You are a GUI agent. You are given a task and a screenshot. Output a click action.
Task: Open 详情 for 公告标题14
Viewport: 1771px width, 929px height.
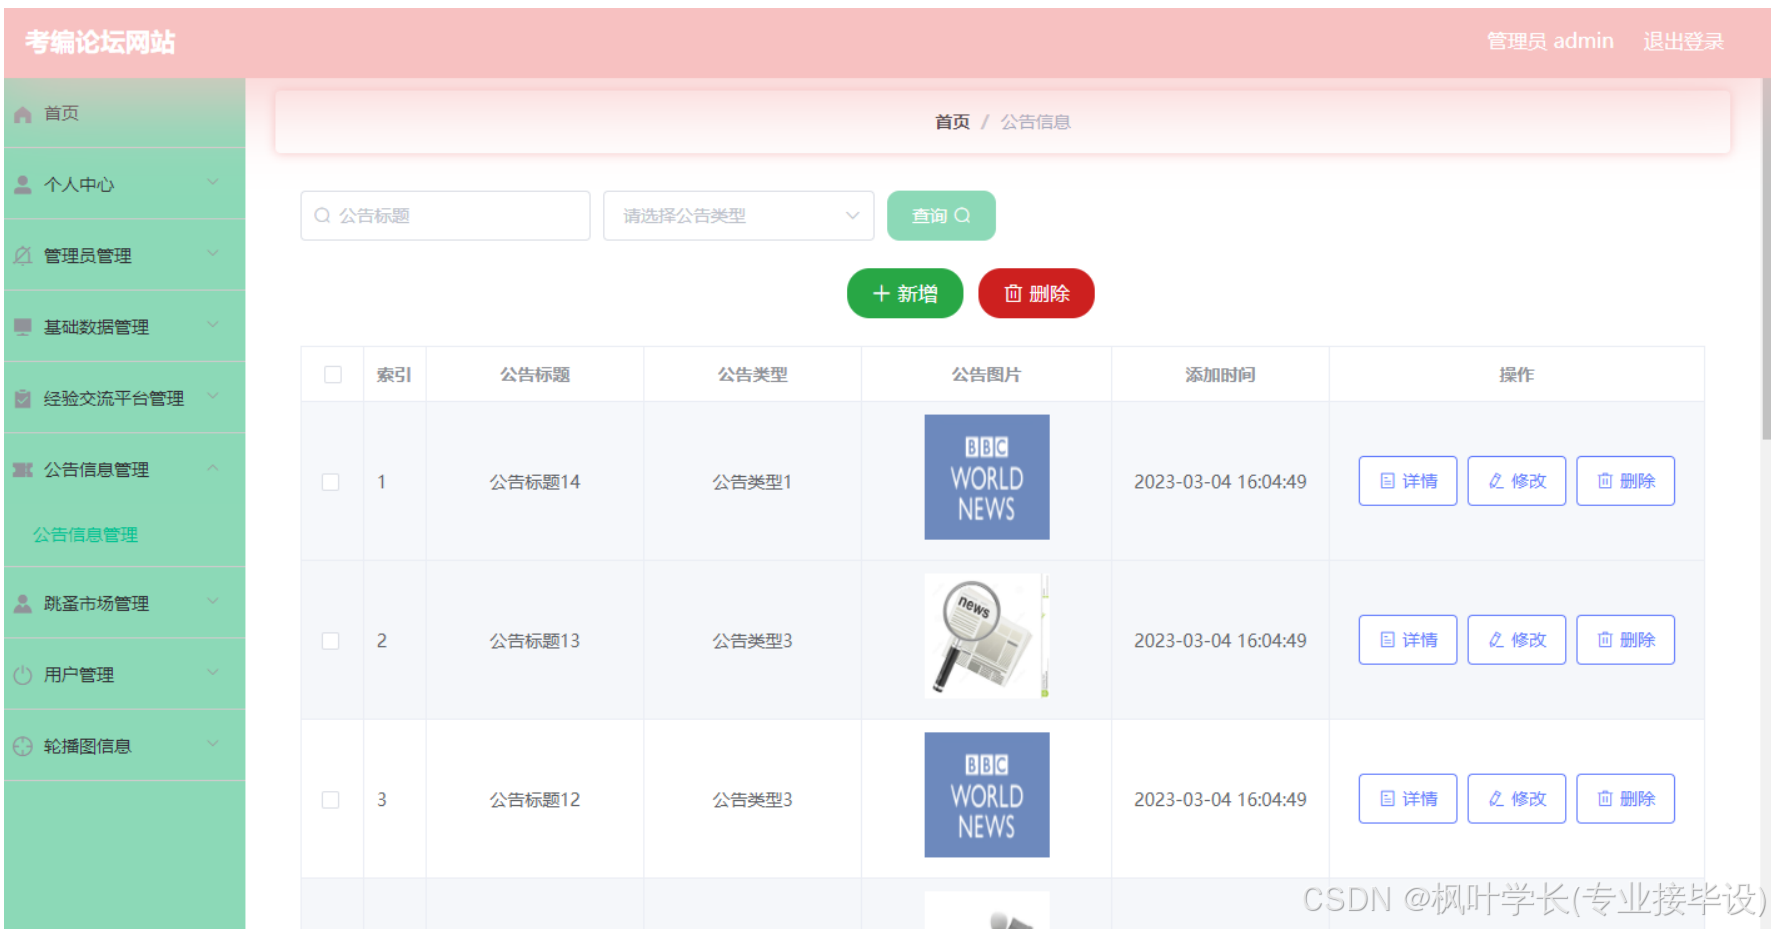pyautogui.click(x=1408, y=481)
